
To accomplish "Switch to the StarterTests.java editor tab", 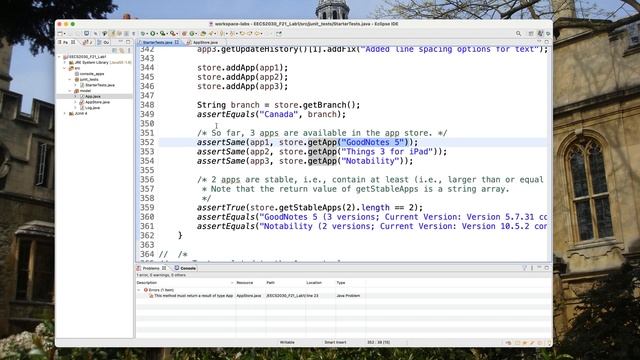I will [157, 42].
